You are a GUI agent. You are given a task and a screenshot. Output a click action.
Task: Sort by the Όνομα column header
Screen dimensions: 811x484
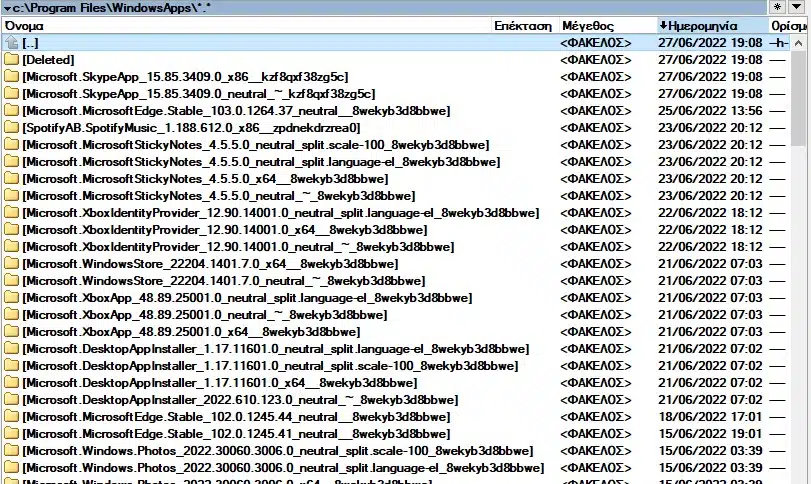(x=246, y=26)
